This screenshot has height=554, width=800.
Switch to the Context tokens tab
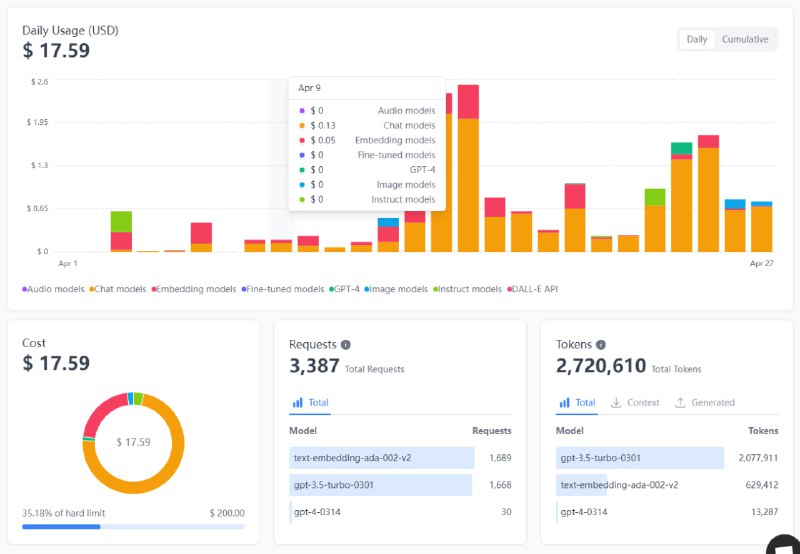[636, 403]
